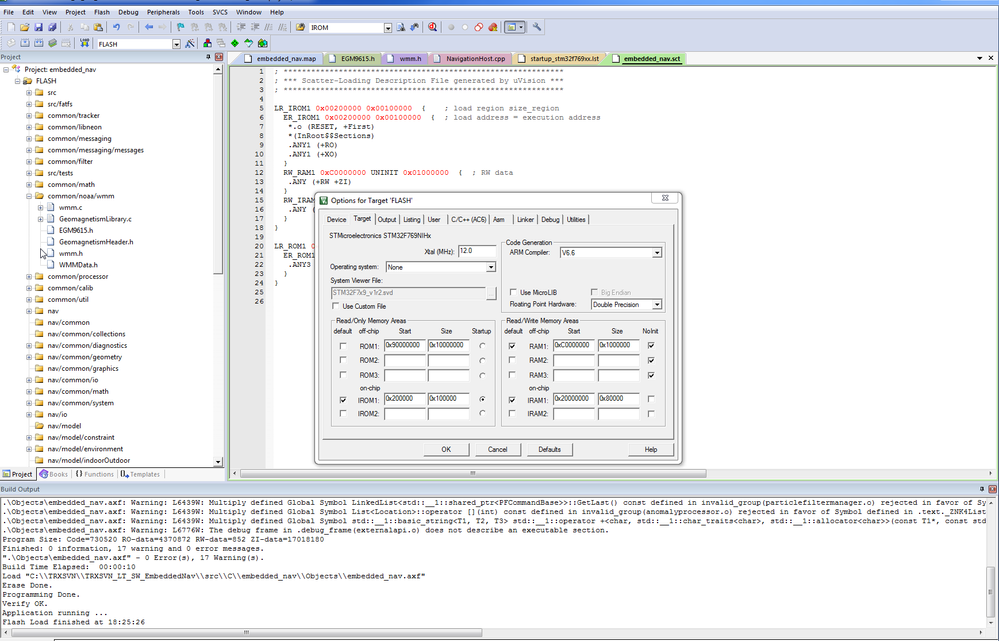Open Configuration wrench icon
The width and height of the screenshot is (999, 641).
click(x=537, y=27)
